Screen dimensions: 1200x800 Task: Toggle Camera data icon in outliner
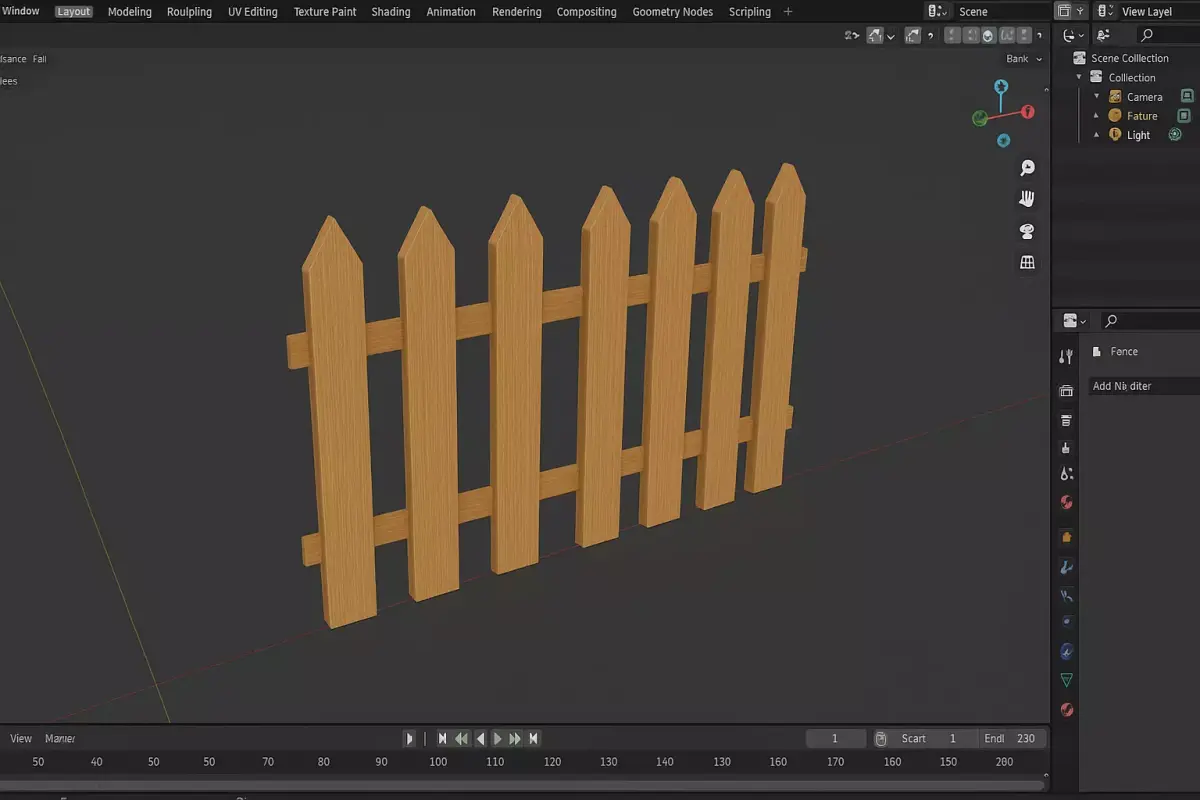[x=1187, y=96]
